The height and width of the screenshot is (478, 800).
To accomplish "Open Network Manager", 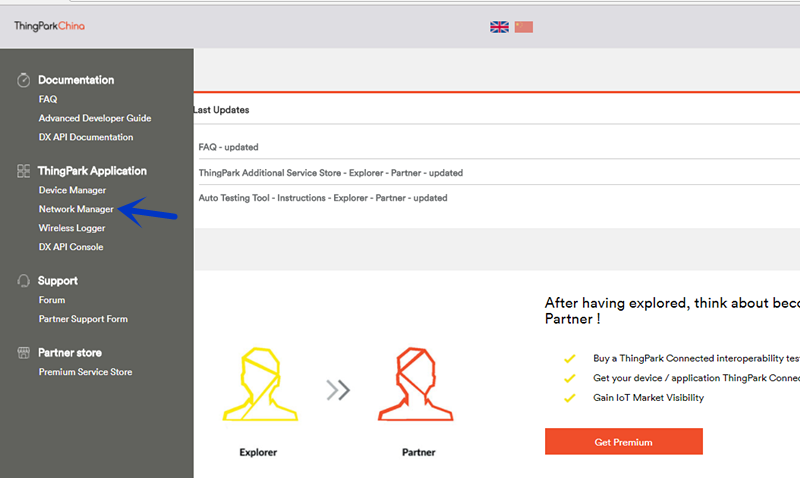I will point(76,209).
